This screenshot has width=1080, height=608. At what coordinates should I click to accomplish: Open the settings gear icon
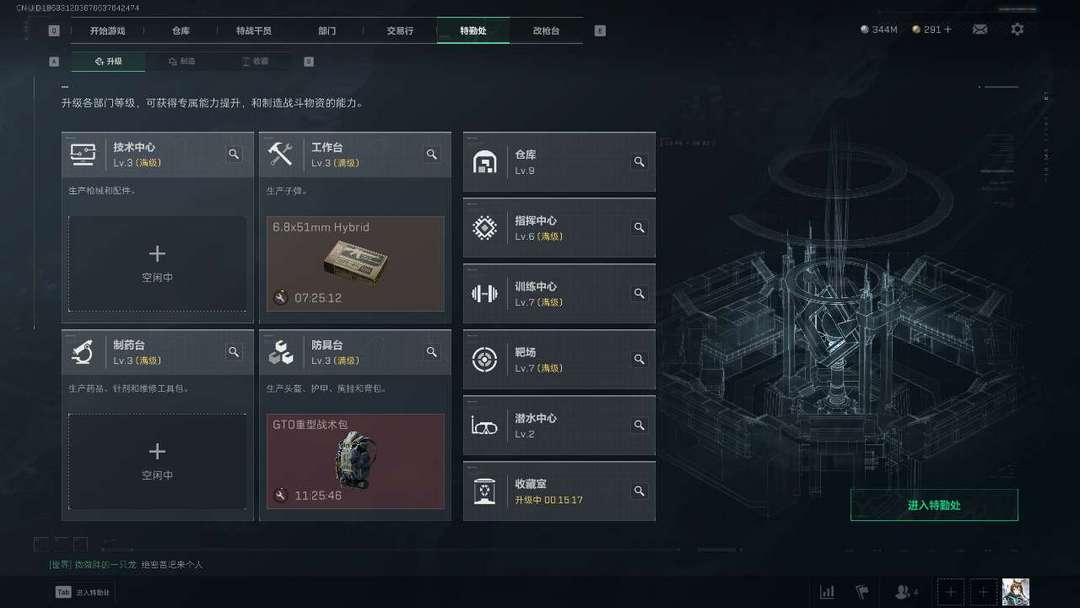1017,30
